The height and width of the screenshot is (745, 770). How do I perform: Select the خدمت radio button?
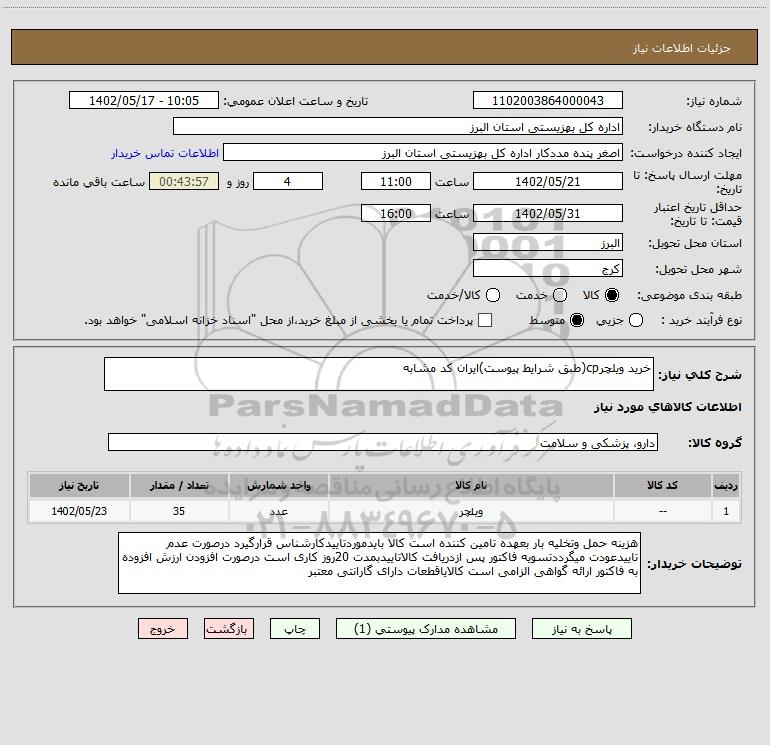coord(560,295)
